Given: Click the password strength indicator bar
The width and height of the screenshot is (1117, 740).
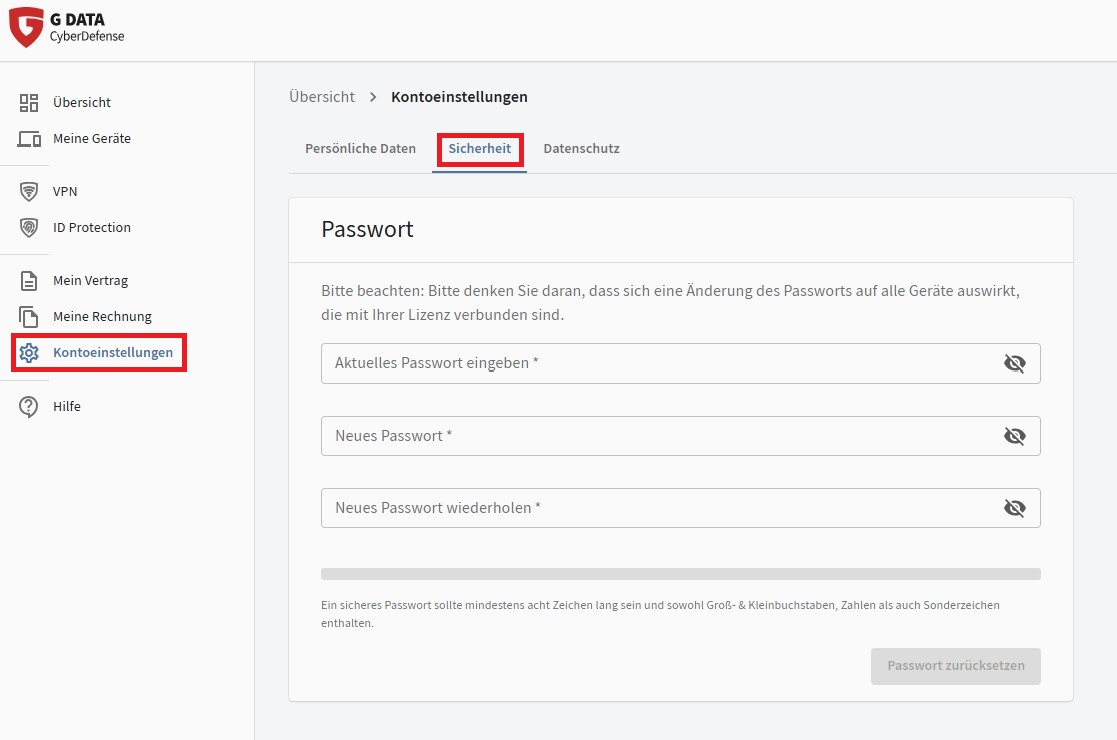Looking at the screenshot, I should click(x=680, y=574).
